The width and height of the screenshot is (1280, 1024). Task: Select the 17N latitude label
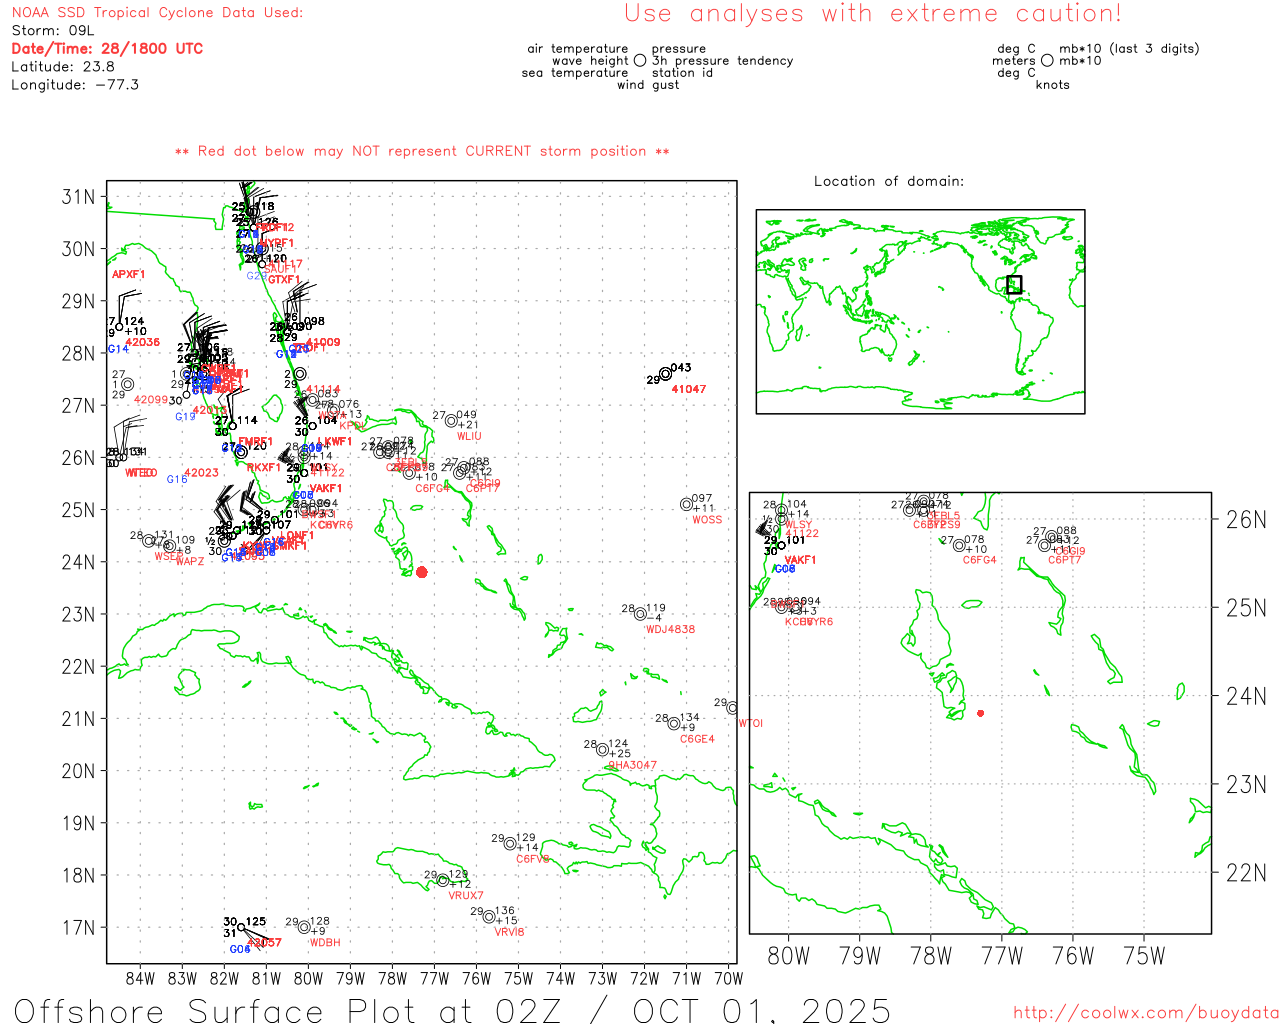[78, 927]
